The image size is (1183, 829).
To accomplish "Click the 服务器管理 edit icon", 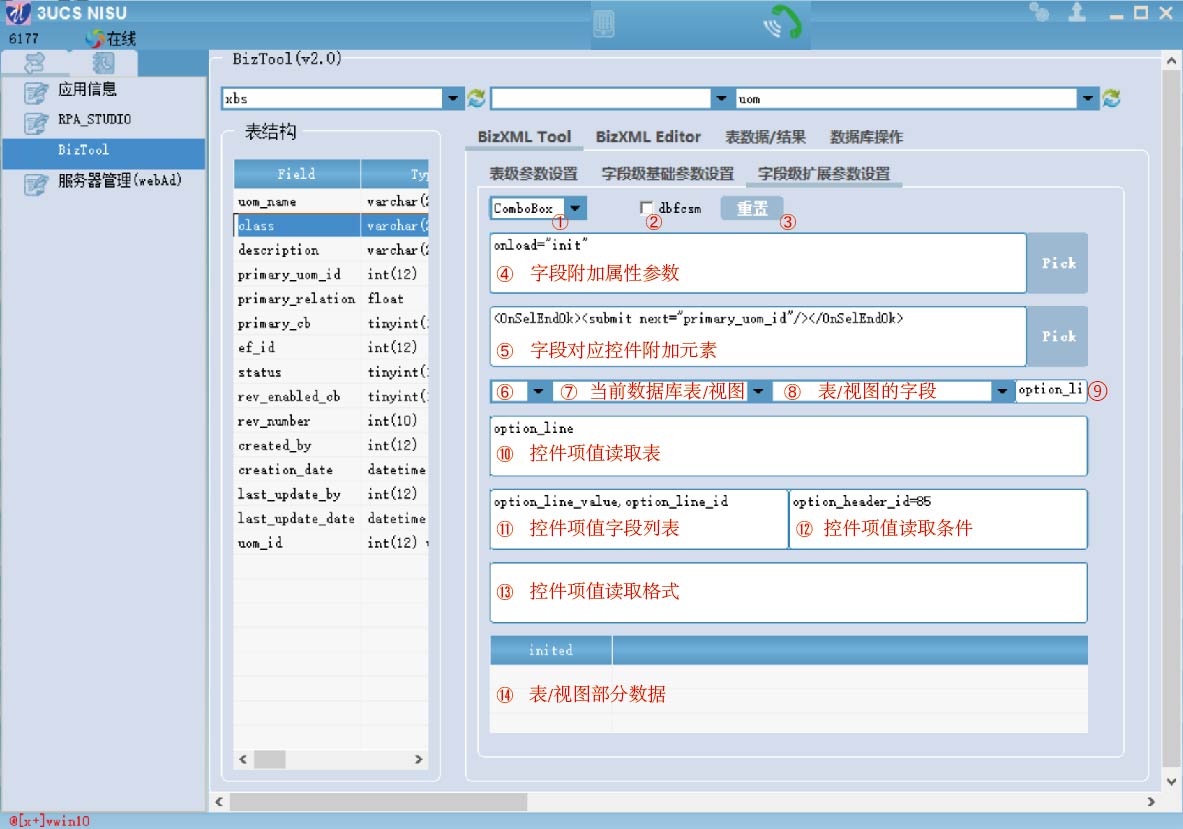I will 35,183.
